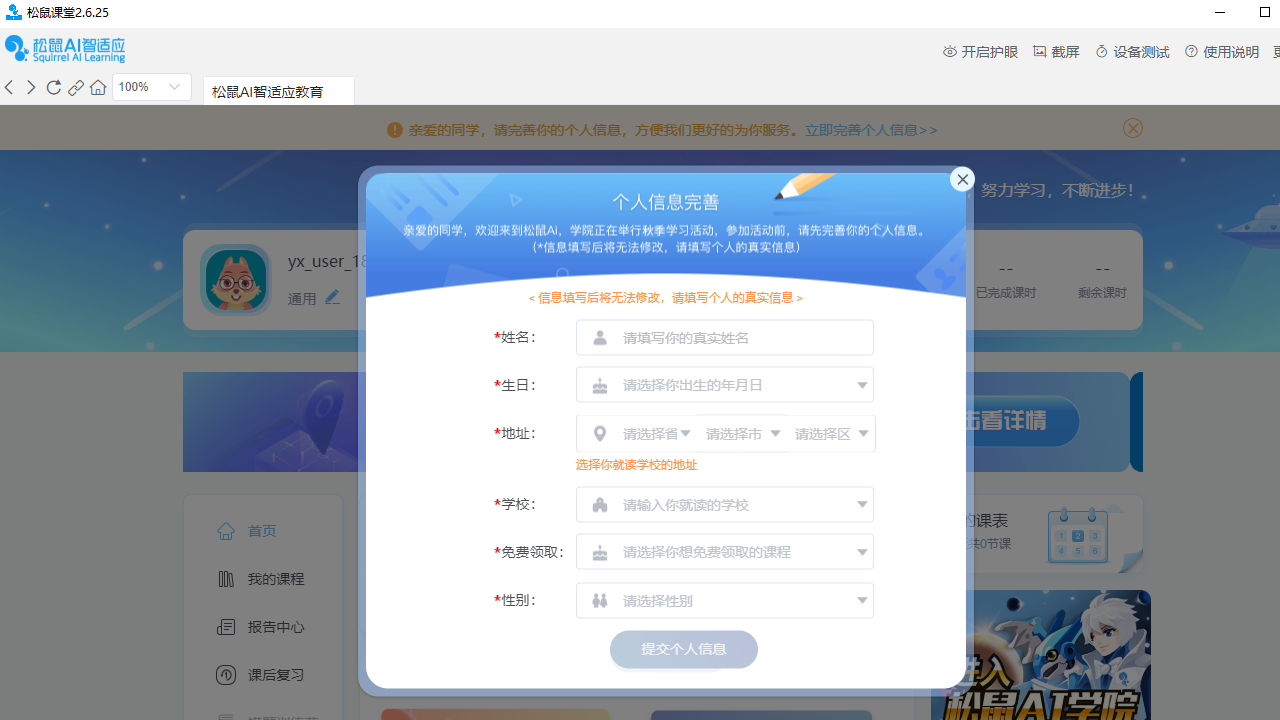
Task: Edit the nickname using the pencil icon
Action: (332, 297)
